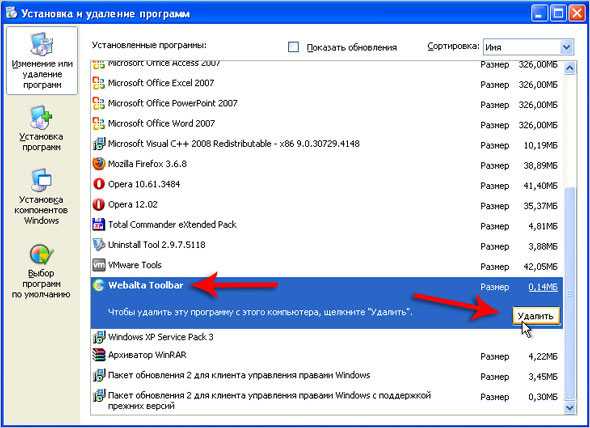
Task: Select the Total Commander eXtended Pack icon
Action: [x=99, y=225]
